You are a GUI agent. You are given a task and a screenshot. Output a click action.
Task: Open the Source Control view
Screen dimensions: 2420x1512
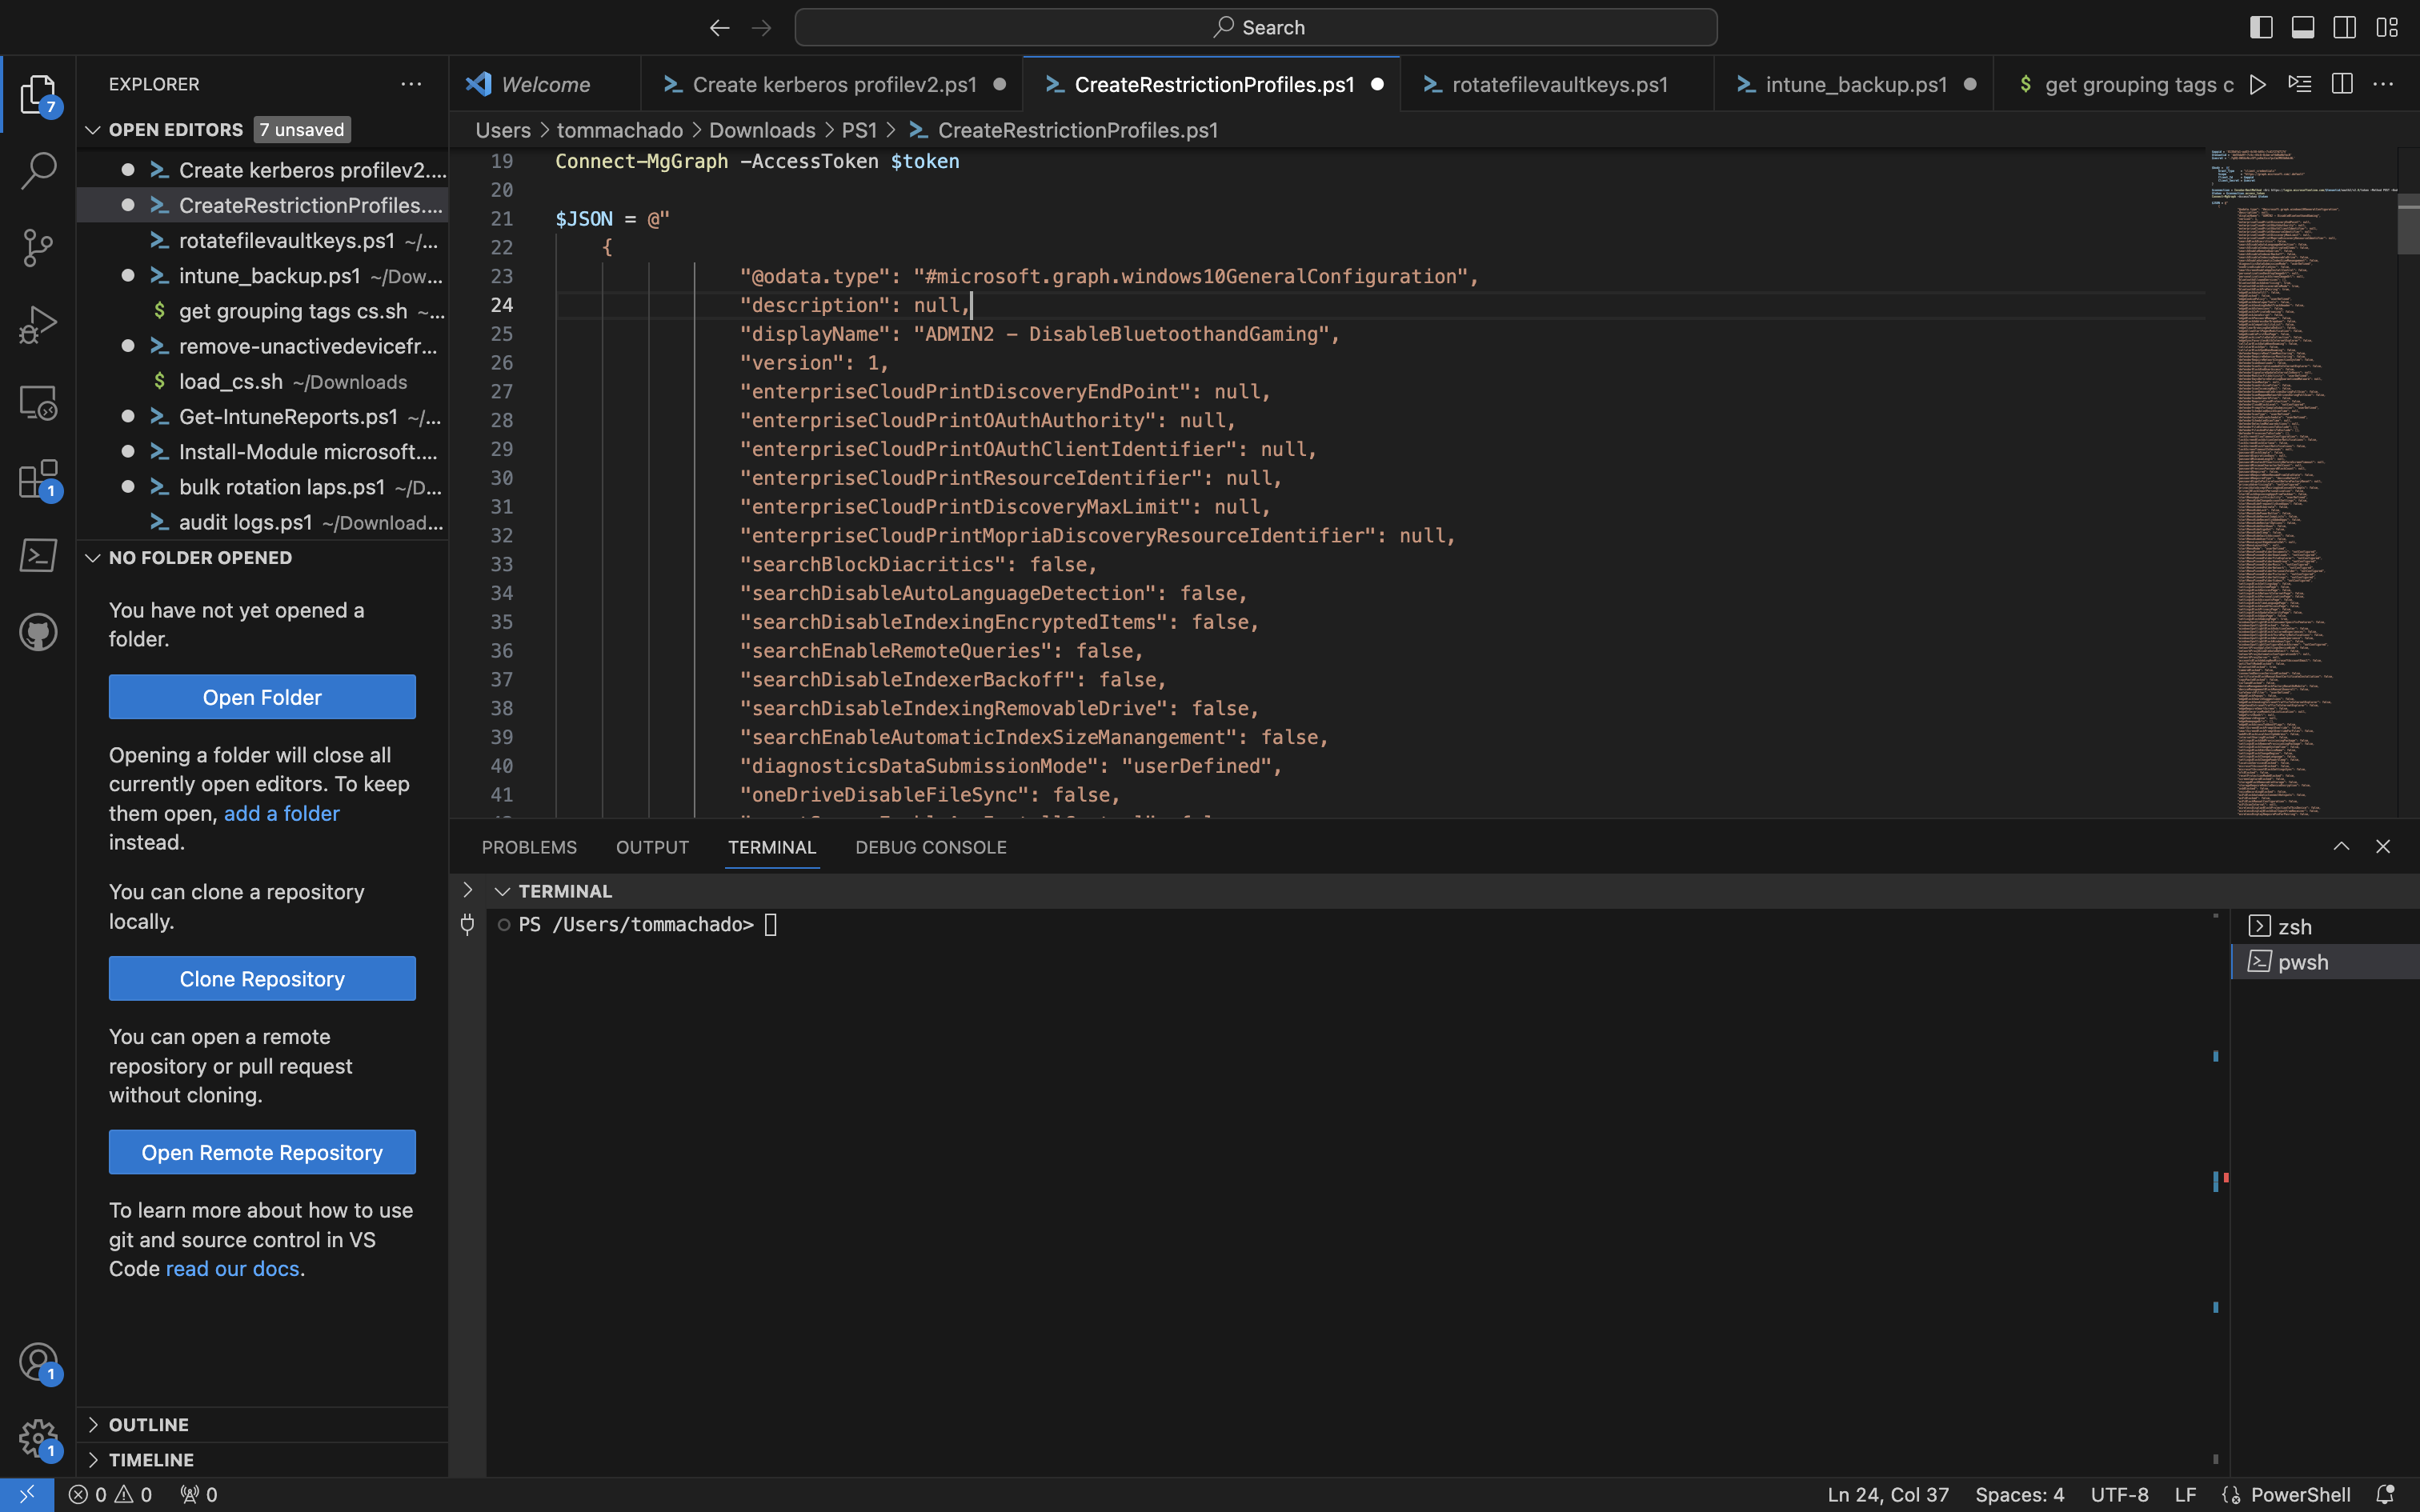(x=37, y=247)
